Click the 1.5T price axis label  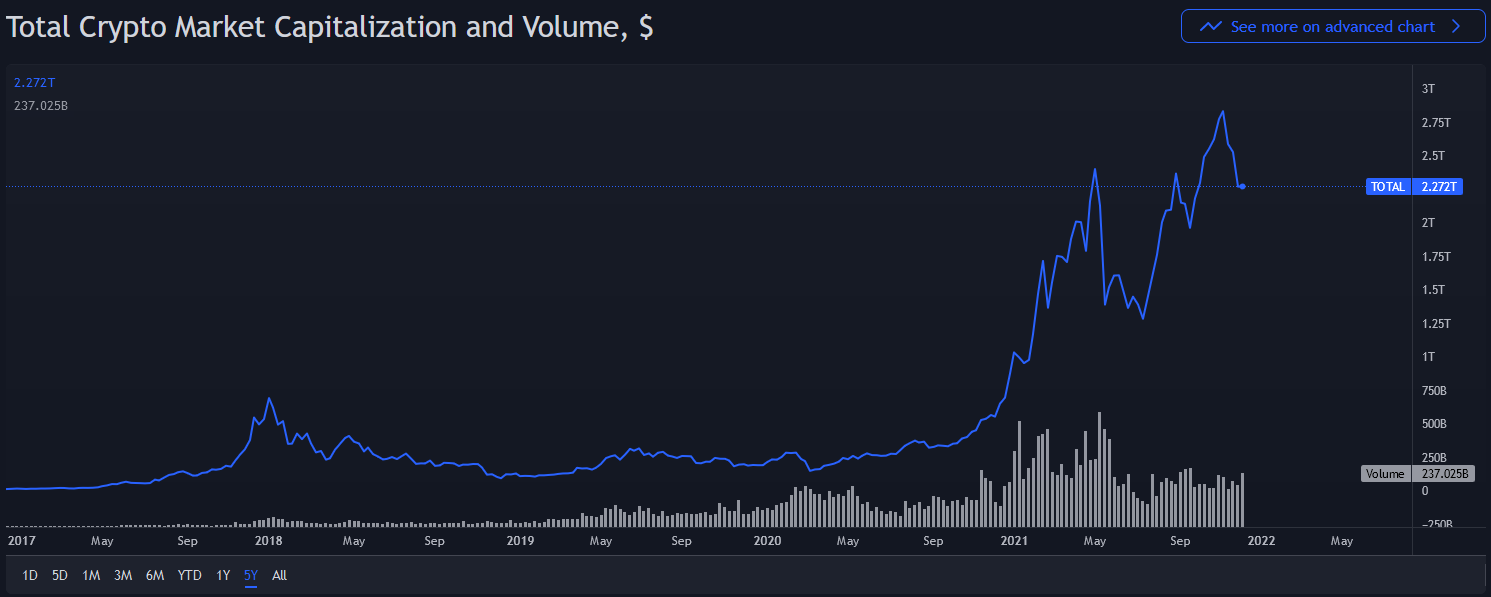(1433, 290)
